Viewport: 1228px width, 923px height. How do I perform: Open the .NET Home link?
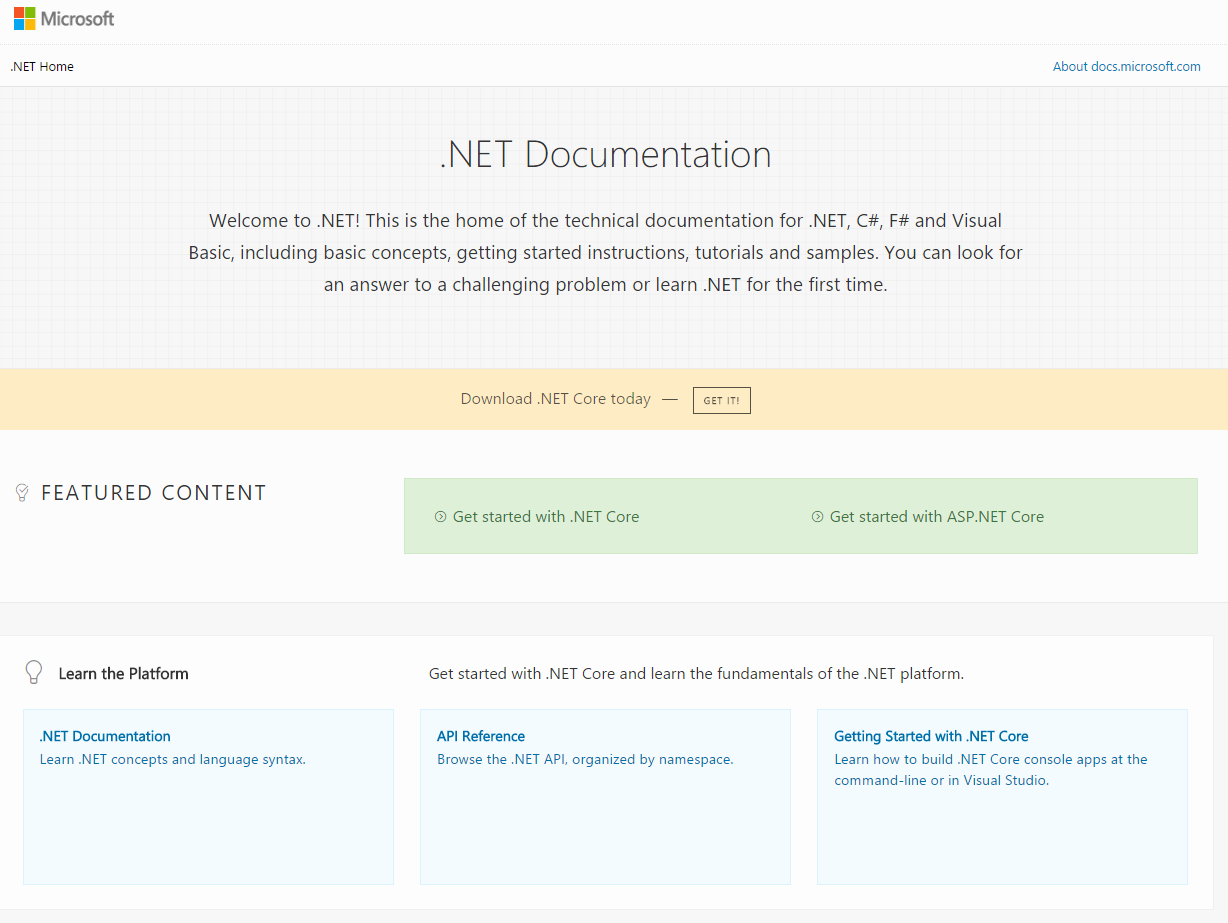pos(41,66)
